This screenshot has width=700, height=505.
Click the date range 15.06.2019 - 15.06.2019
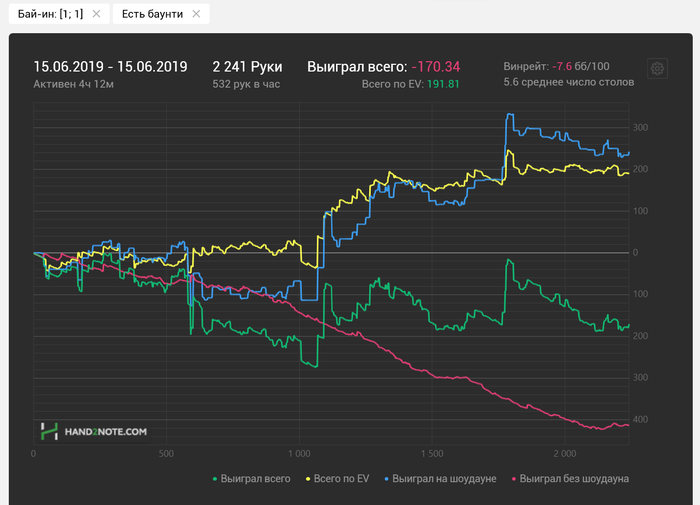click(x=110, y=67)
